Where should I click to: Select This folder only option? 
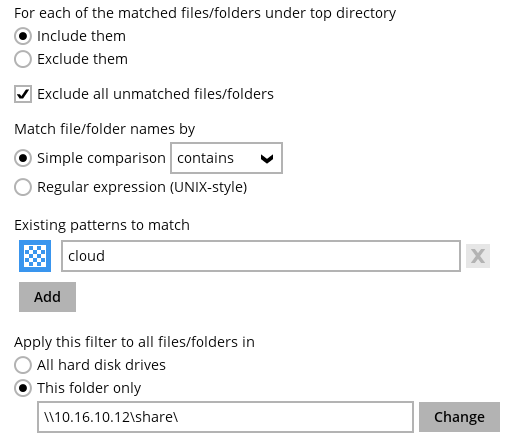[x=23, y=388]
